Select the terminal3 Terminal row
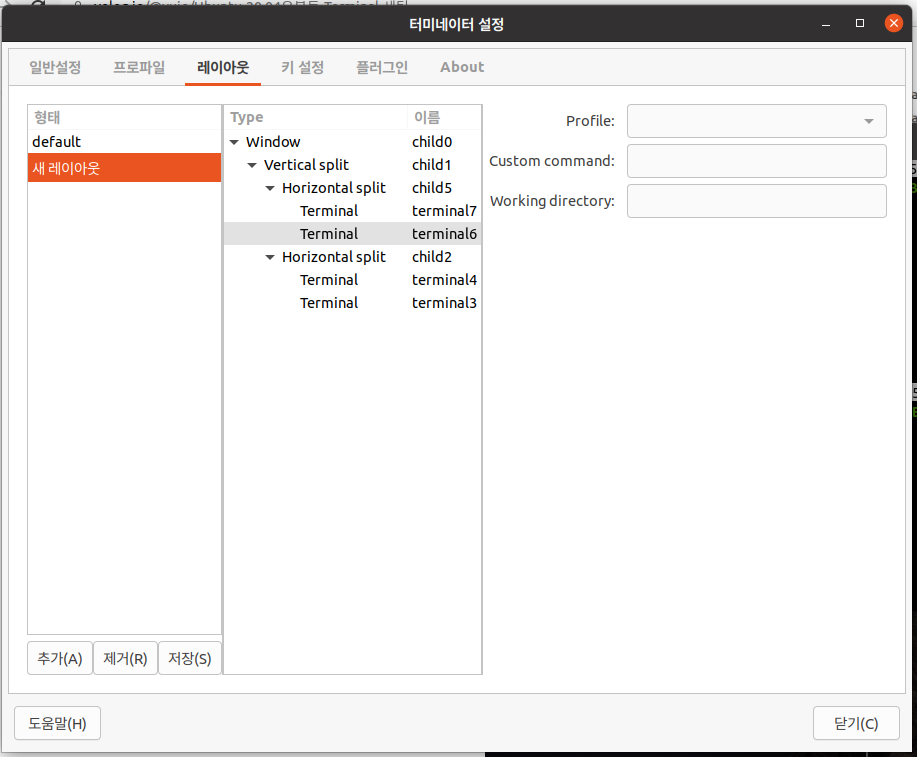The height and width of the screenshot is (757, 917). click(353, 302)
